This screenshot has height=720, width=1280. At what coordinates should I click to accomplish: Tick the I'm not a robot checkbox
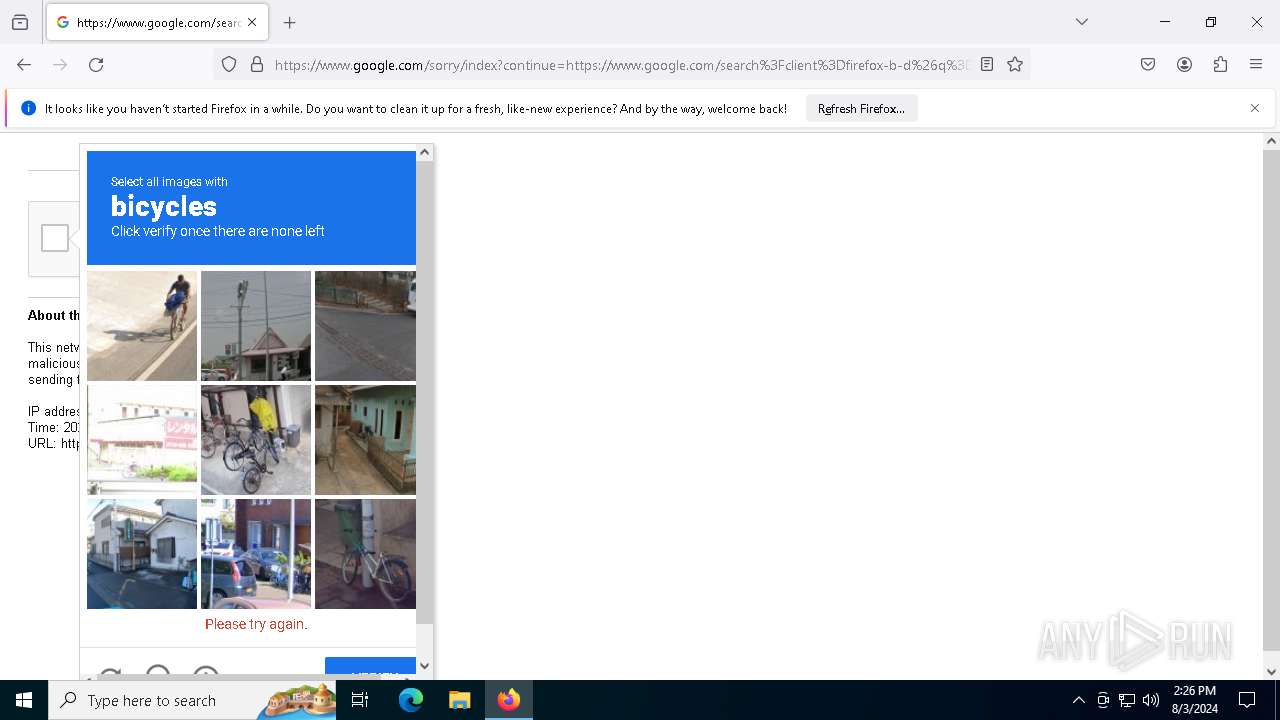(55, 238)
